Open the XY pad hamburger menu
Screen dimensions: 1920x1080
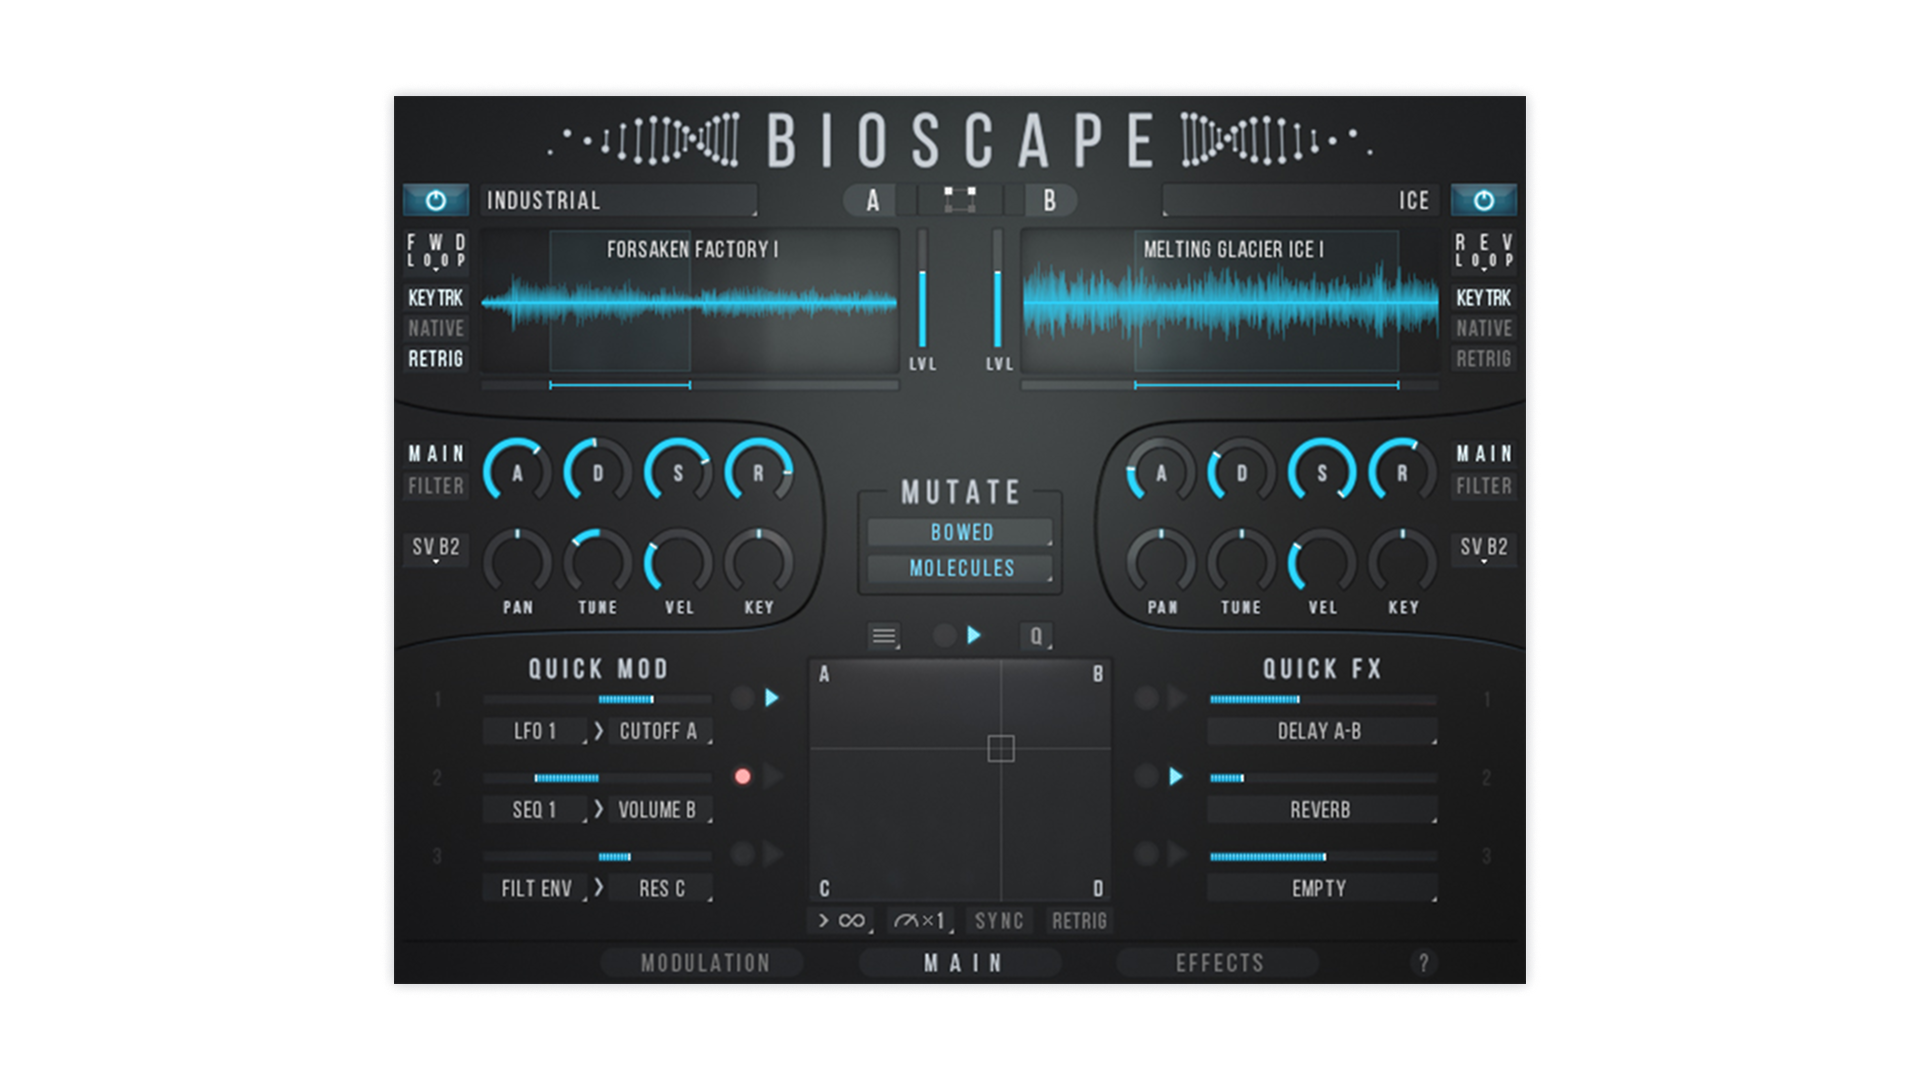tap(883, 636)
